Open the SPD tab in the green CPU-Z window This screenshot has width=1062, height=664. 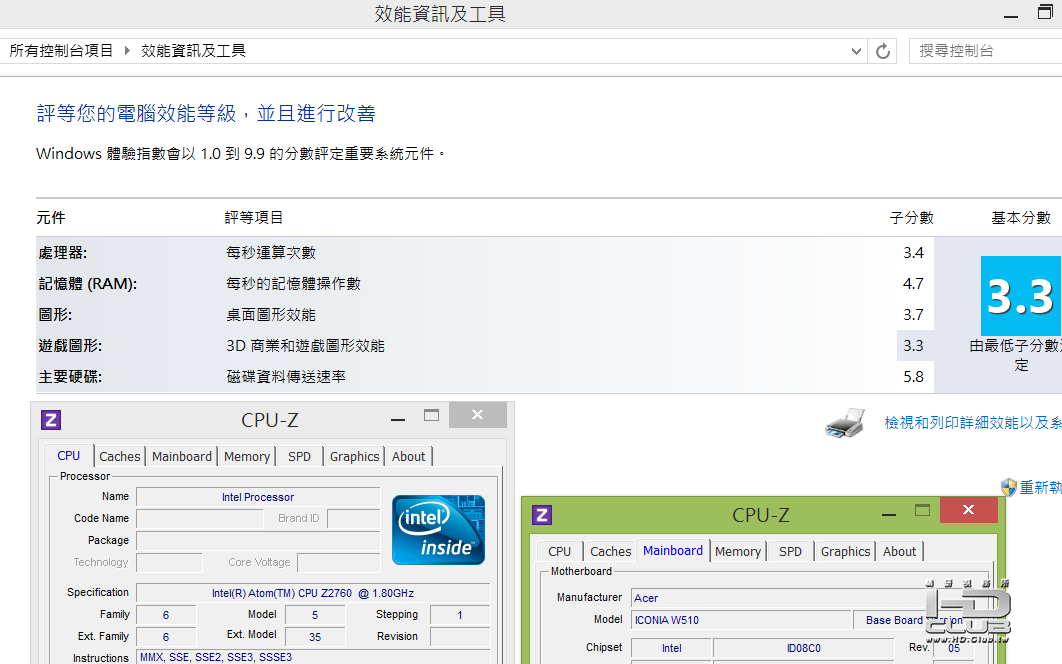[x=790, y=552]
